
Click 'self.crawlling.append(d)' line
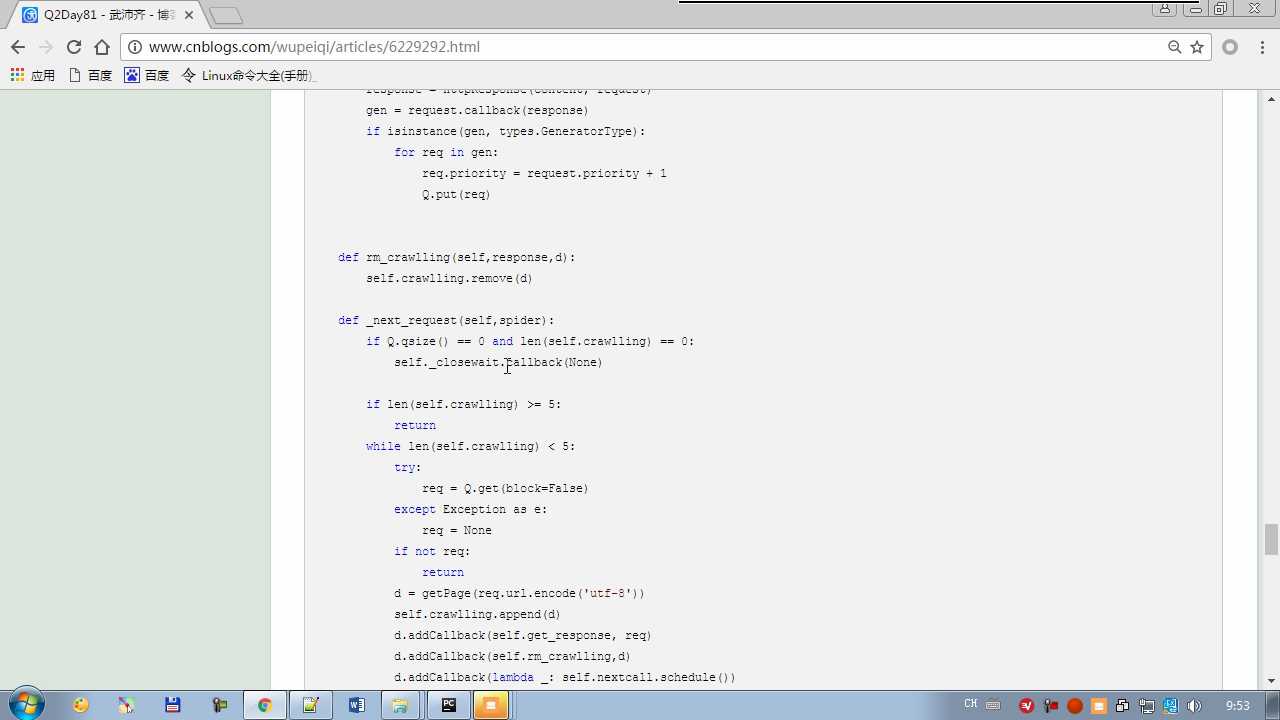pos(477,615)
